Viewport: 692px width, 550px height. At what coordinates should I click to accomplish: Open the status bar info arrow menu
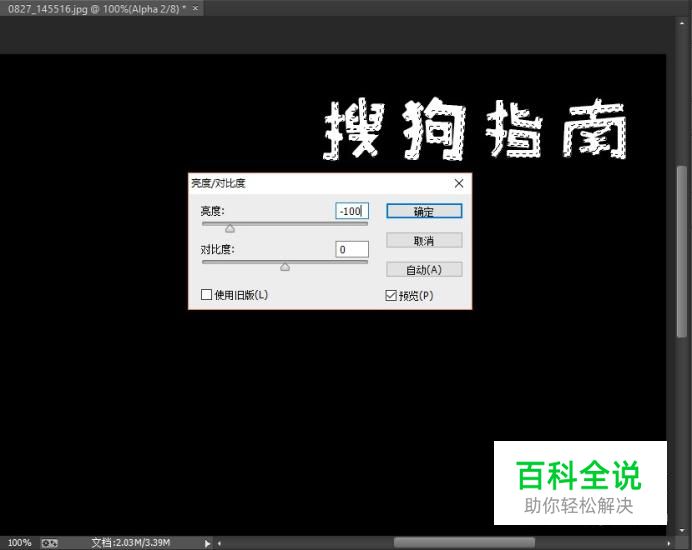click(207, 543)
